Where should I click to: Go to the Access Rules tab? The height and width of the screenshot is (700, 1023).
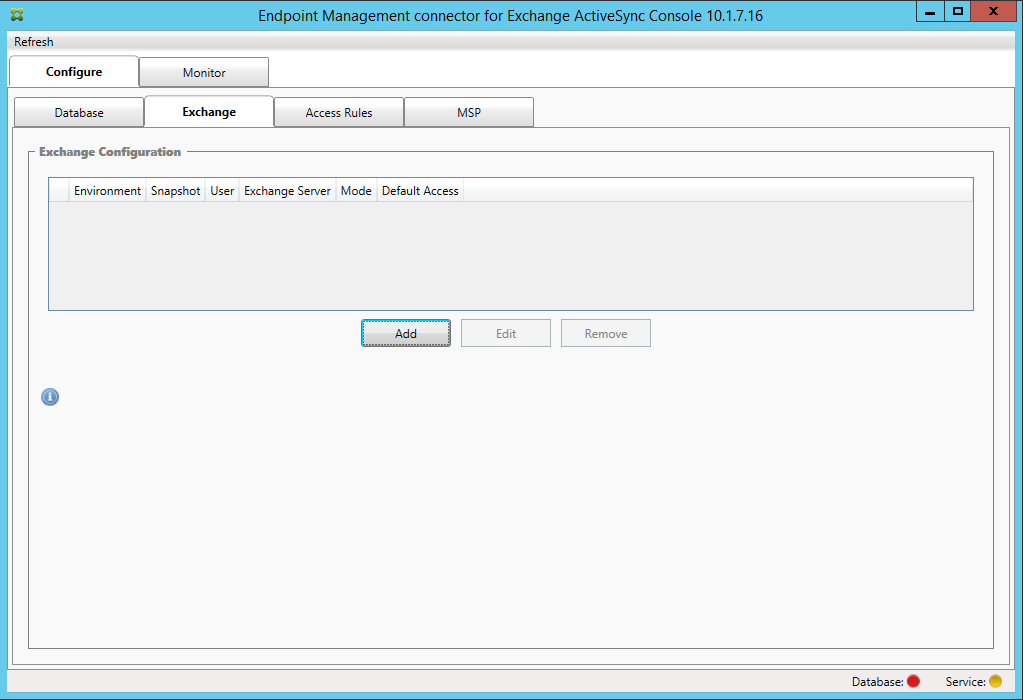click(339, 112)
